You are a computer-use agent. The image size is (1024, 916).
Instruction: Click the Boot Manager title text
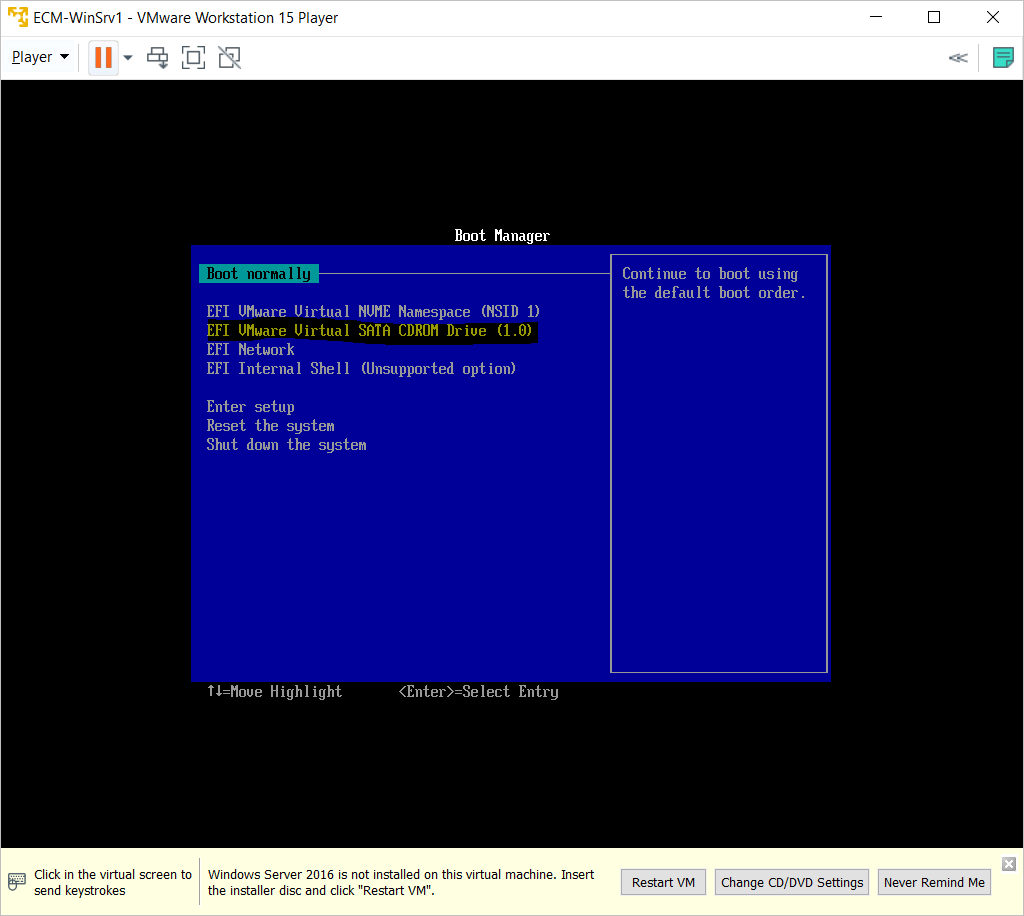502,236
